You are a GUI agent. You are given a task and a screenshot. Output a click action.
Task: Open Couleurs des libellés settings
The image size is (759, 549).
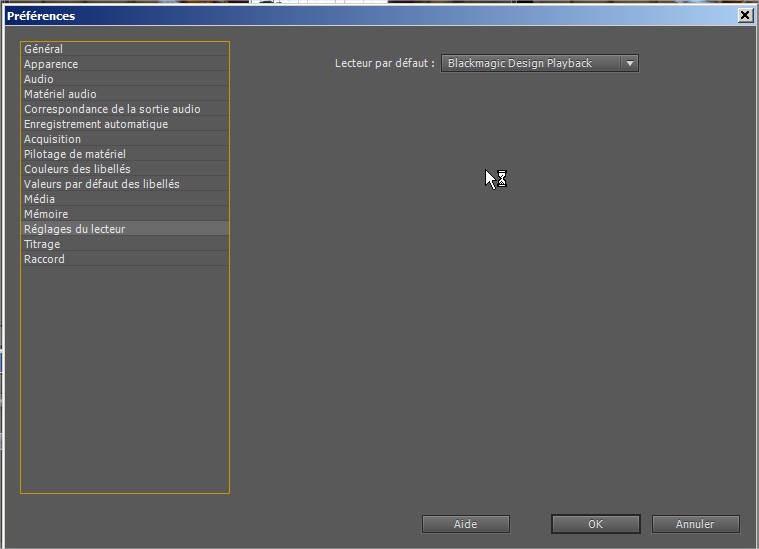125,169
